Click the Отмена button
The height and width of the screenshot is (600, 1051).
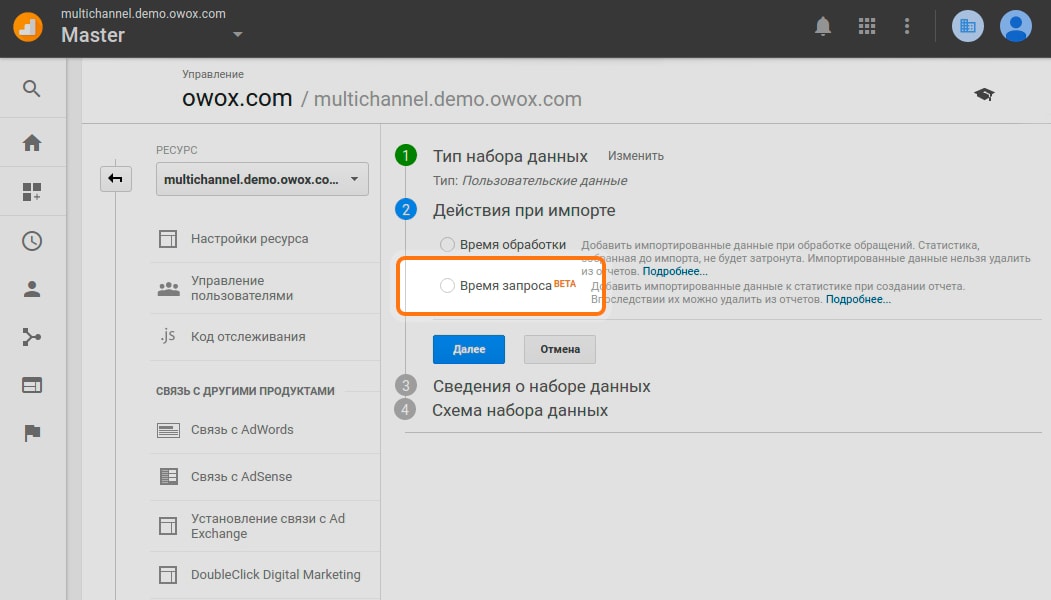[560, 349]
